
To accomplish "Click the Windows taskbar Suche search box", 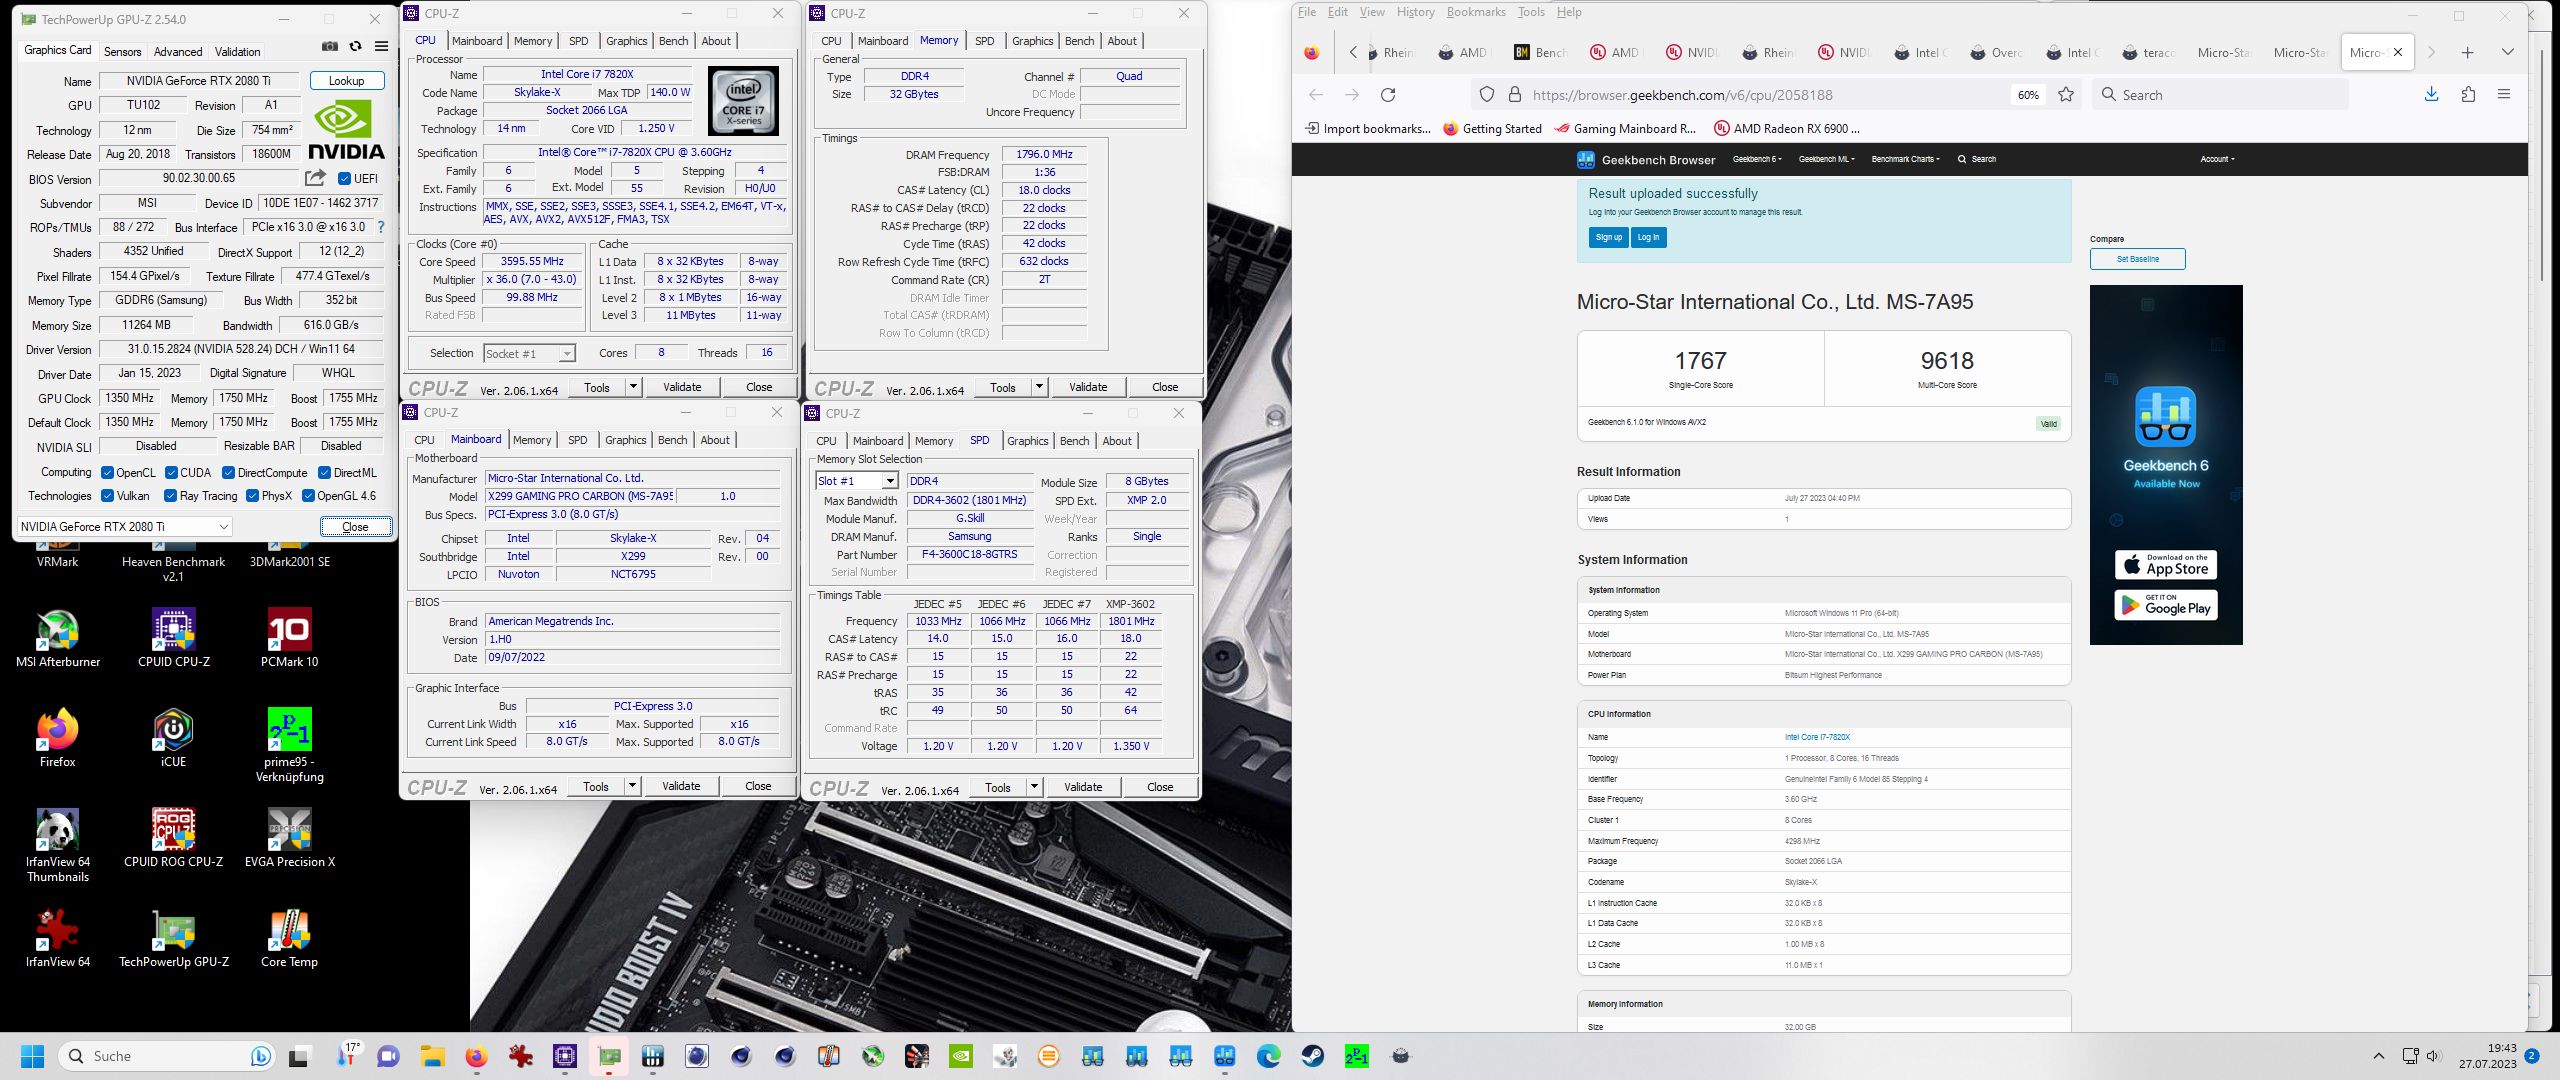I will [165, 1056].
